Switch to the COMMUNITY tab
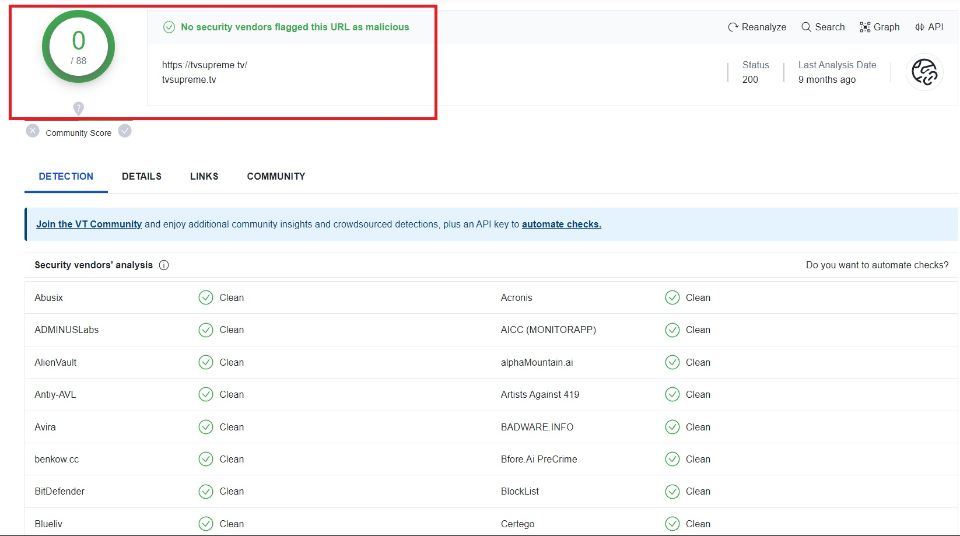The width and height of the screenshot is (960, 536). click(276, 176)
